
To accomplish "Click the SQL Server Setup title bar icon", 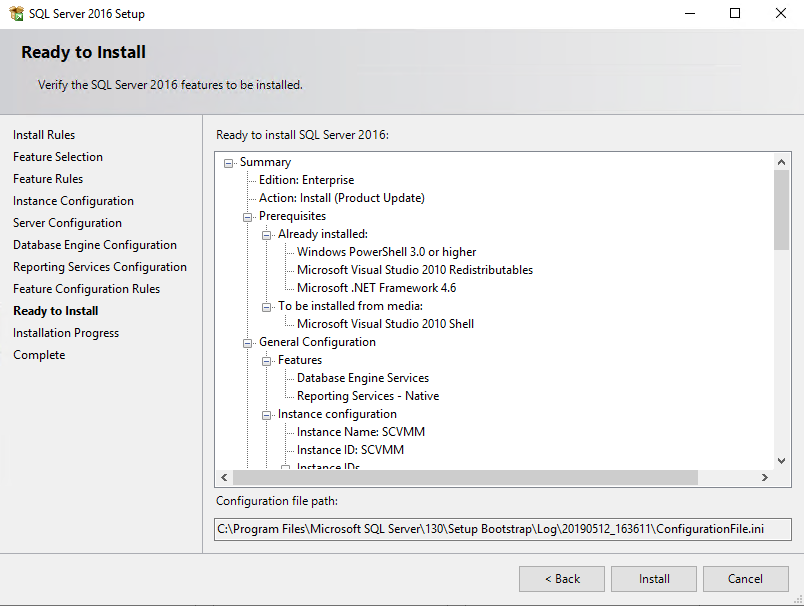I will click(16, 13).
